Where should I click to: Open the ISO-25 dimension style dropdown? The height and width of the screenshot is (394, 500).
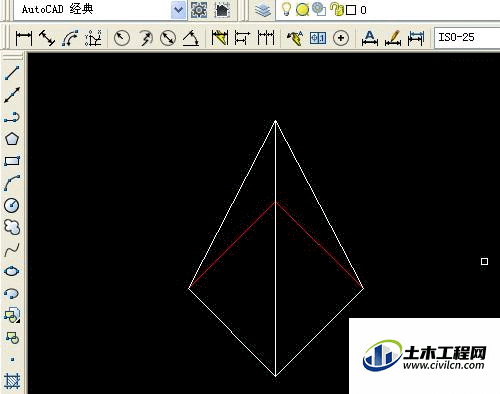[467, 38]
